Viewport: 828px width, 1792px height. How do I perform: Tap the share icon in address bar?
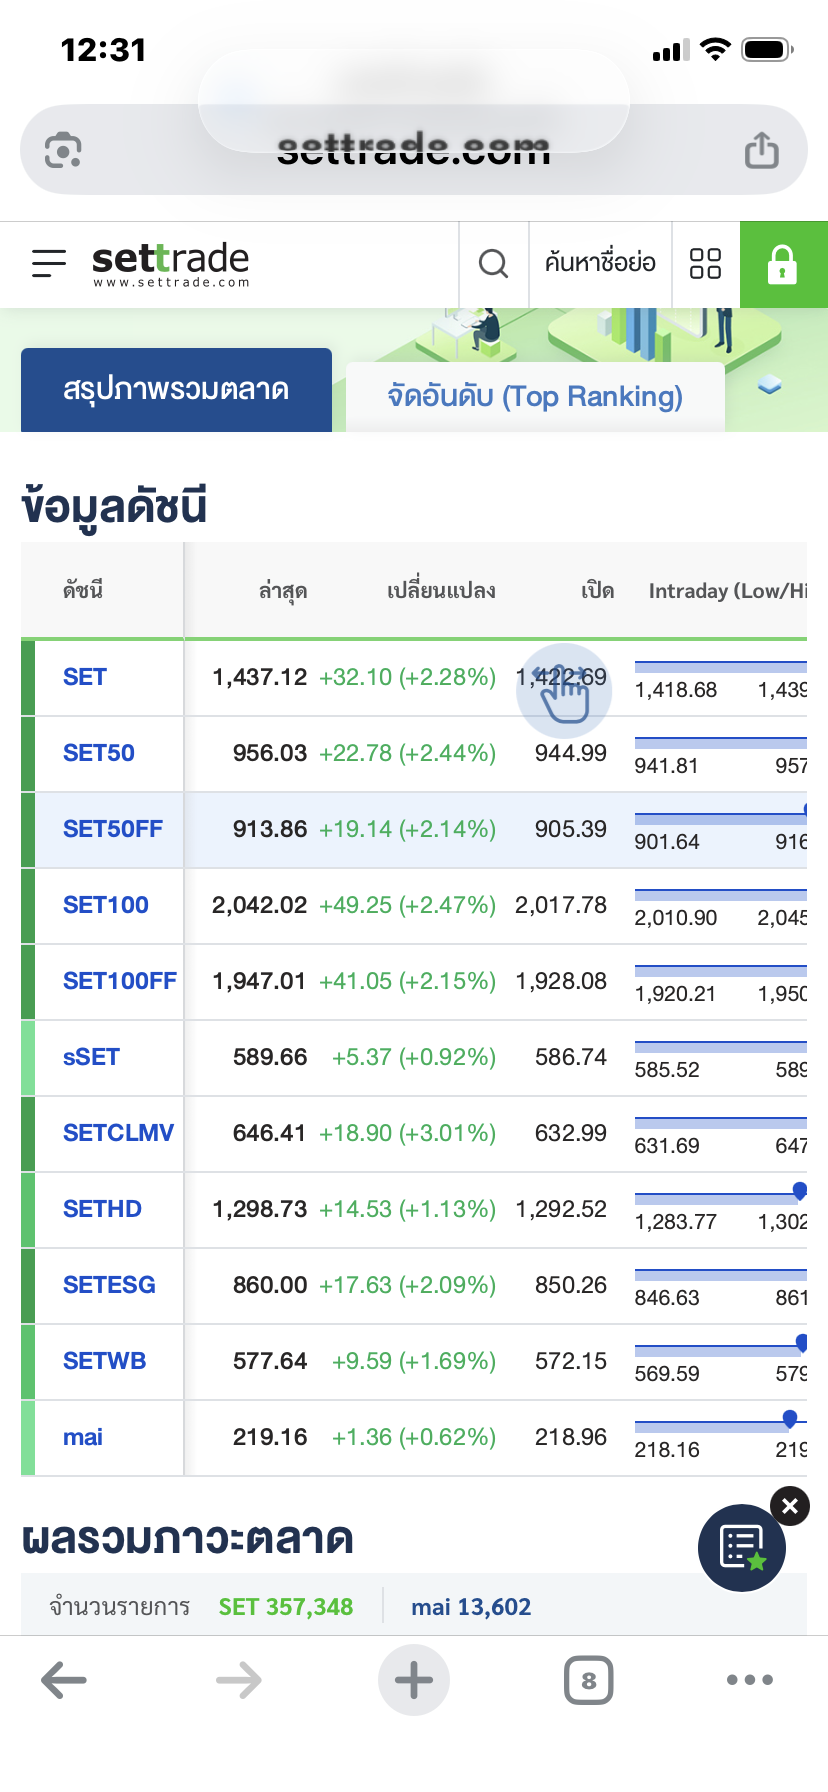coord(761,151)
